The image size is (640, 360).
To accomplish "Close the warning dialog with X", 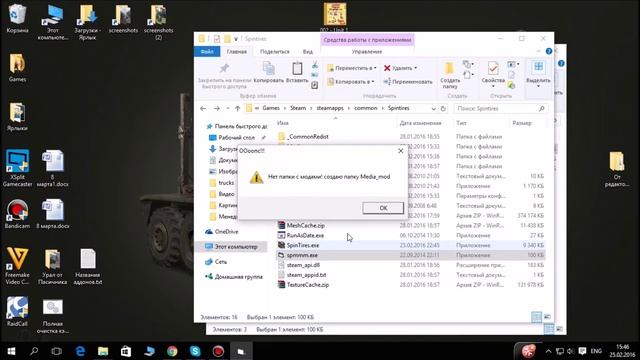I will [400, 151].
